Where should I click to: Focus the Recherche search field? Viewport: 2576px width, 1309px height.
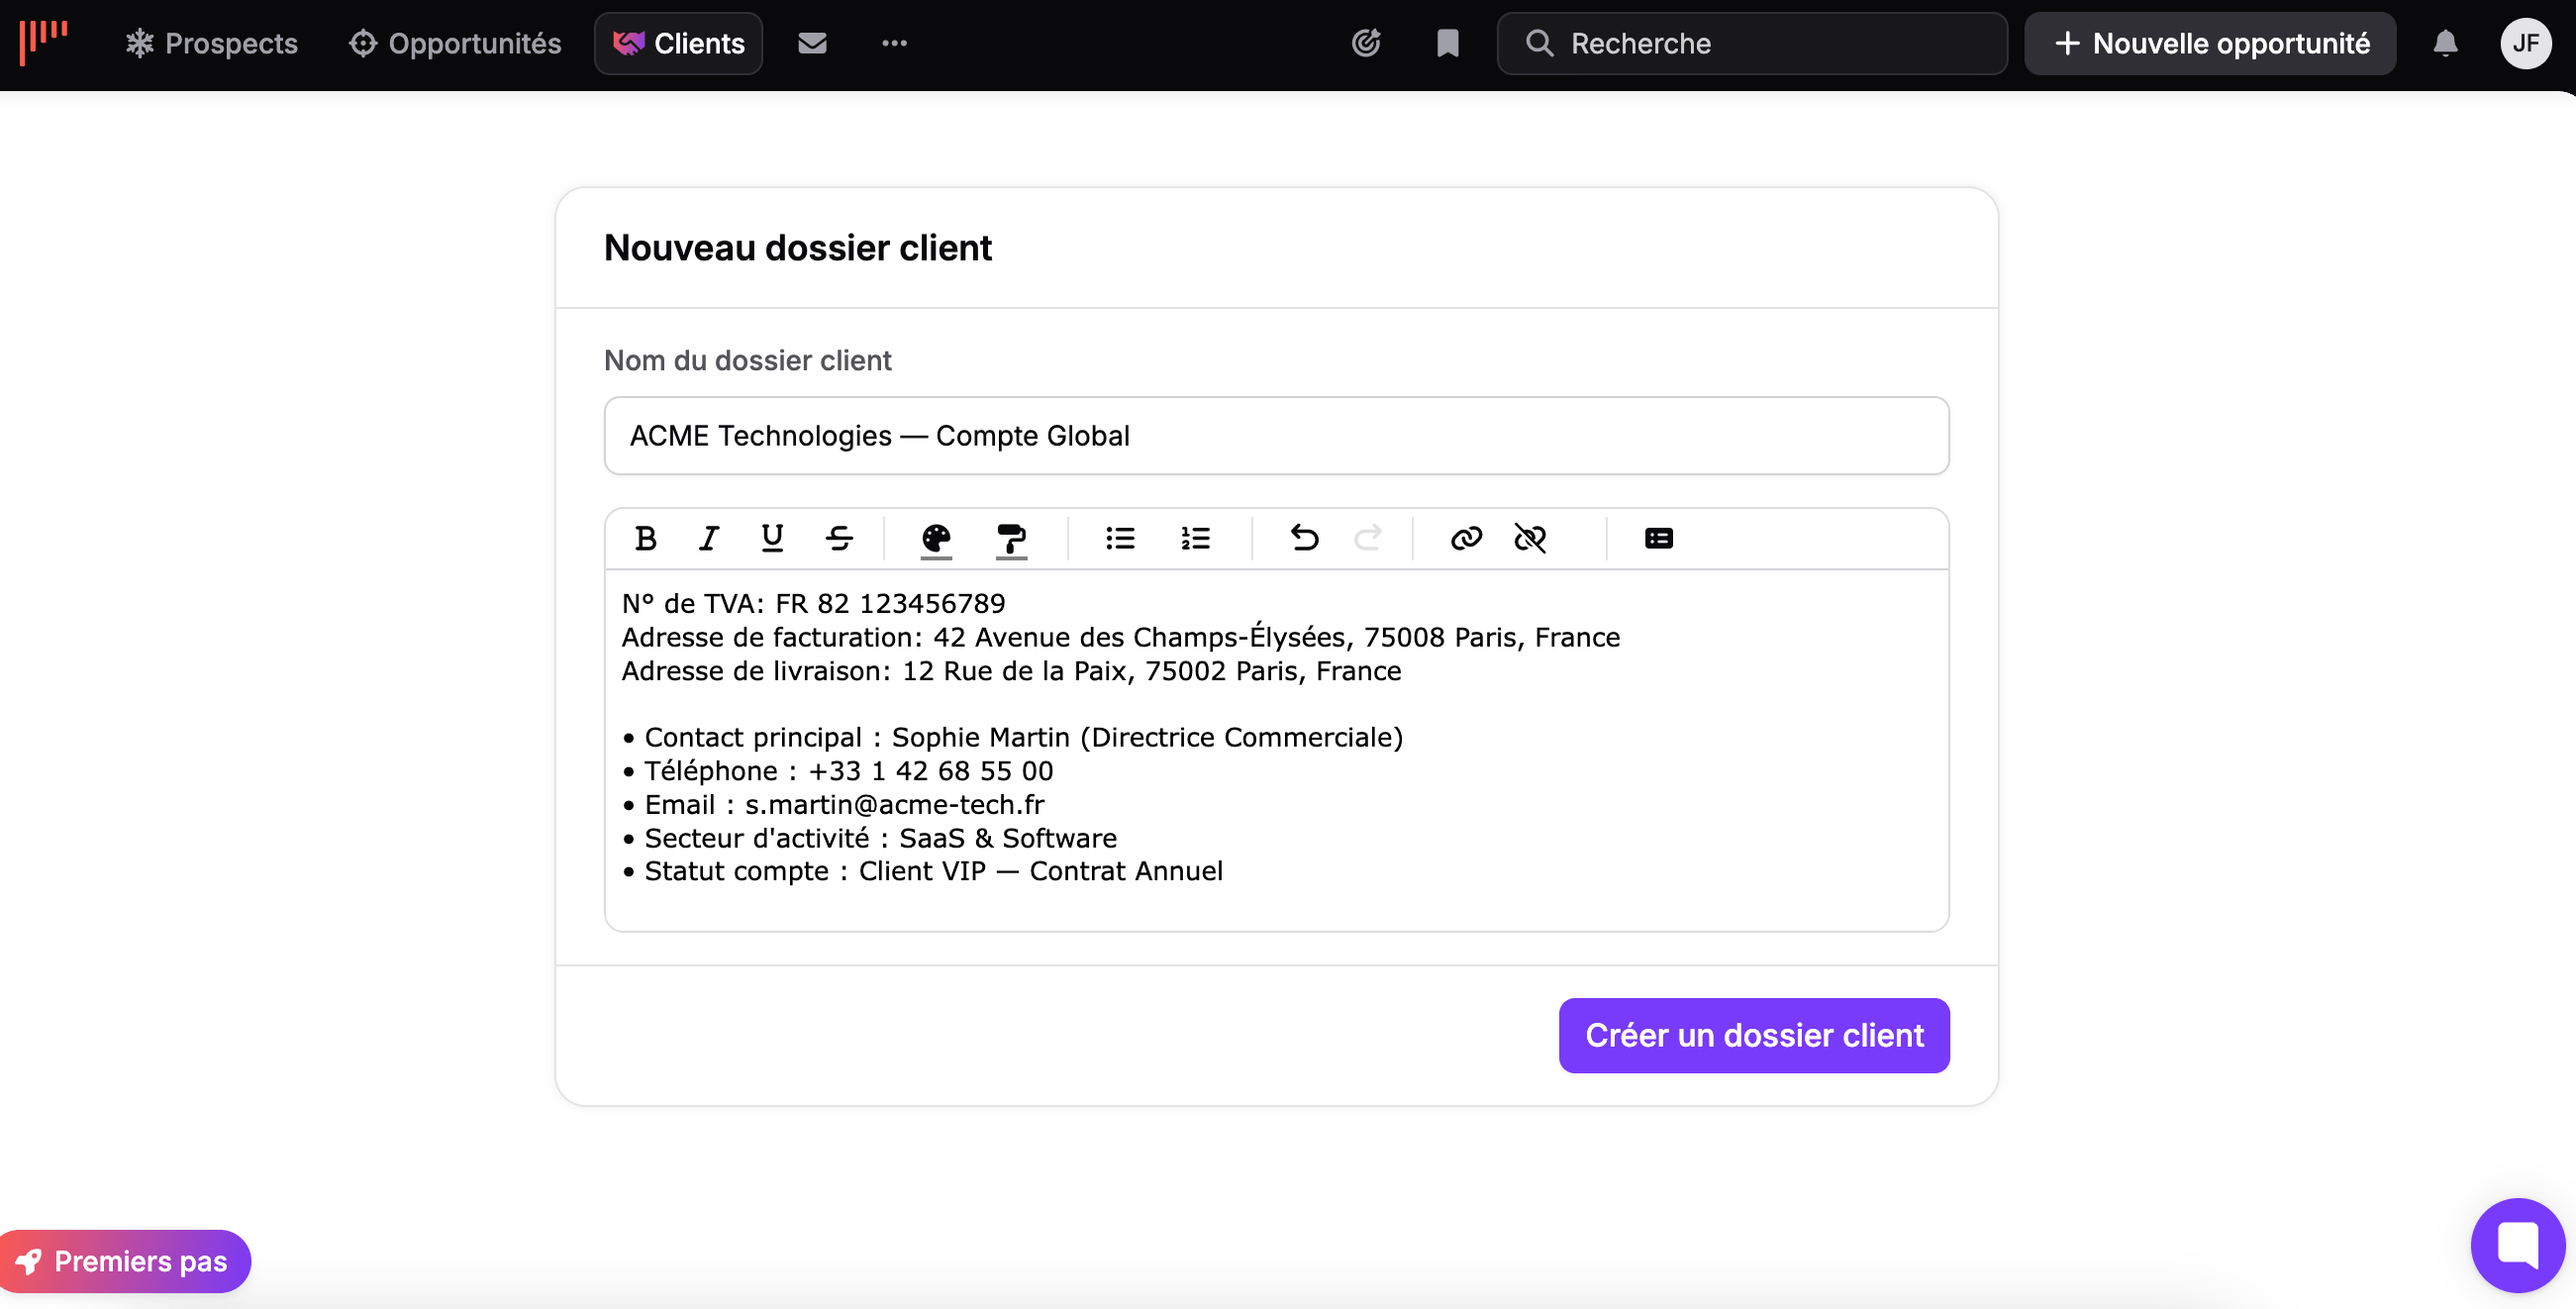pos(1752,43)
